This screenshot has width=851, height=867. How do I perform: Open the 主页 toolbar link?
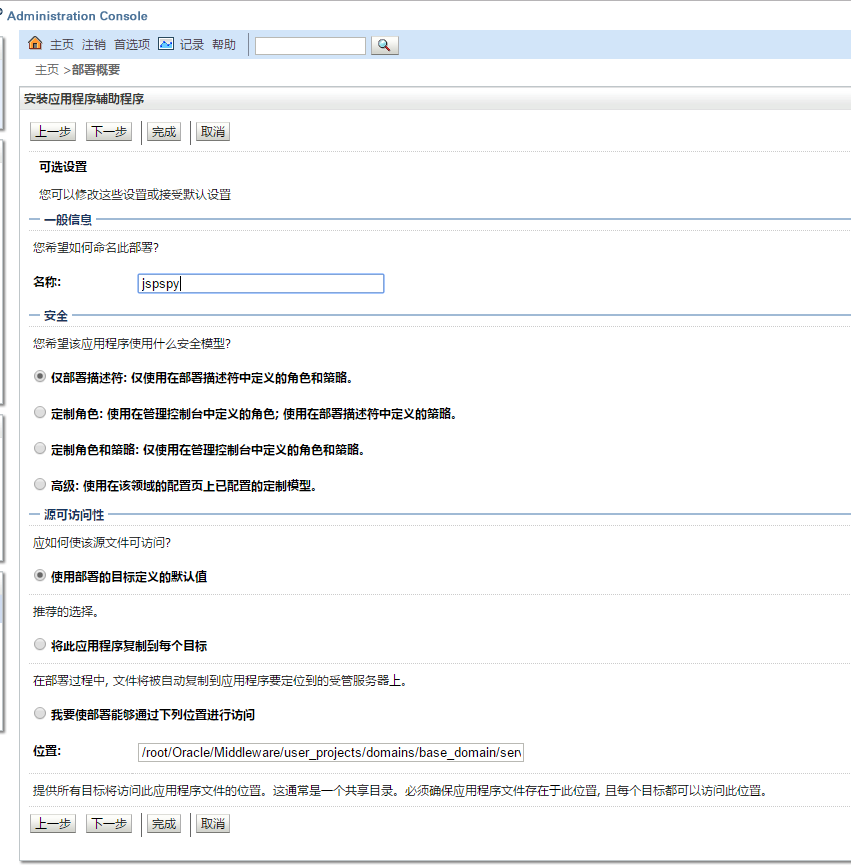62,44
